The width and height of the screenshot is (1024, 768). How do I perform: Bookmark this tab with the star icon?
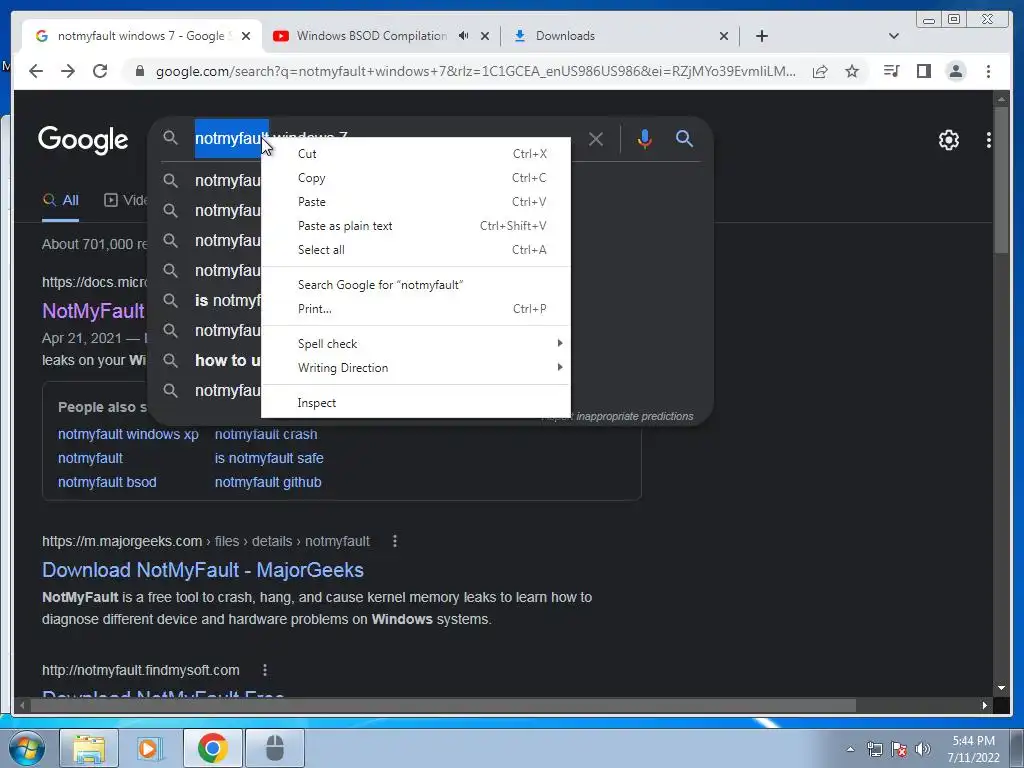(x=852, y=71)
